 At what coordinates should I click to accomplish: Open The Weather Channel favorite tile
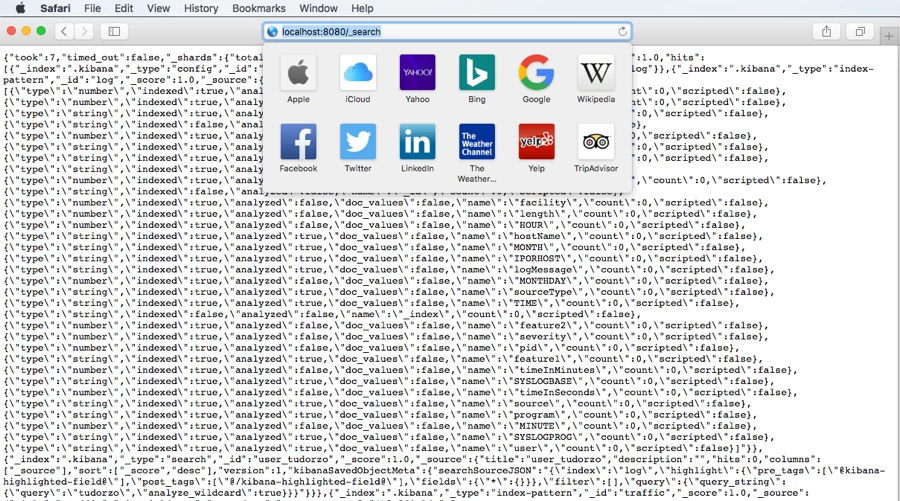476,142
